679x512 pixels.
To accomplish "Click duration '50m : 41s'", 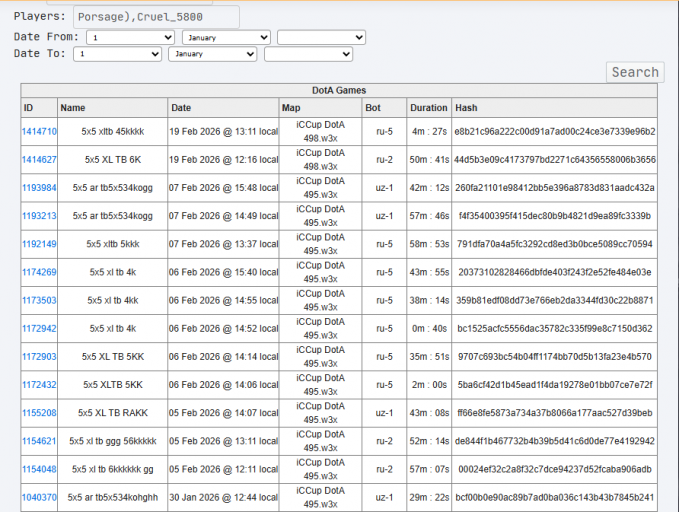I will pos(429,160).
